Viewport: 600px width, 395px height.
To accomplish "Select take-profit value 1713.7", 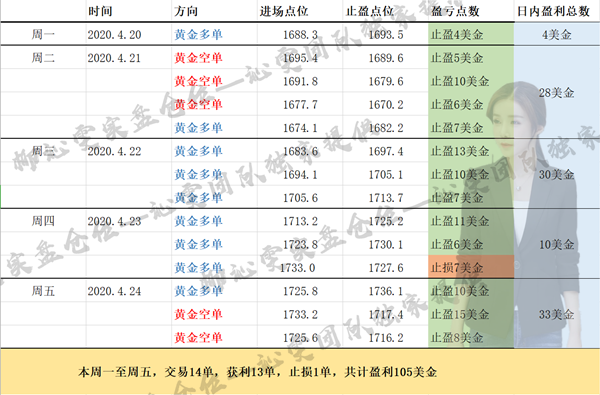I will (386, 198).
